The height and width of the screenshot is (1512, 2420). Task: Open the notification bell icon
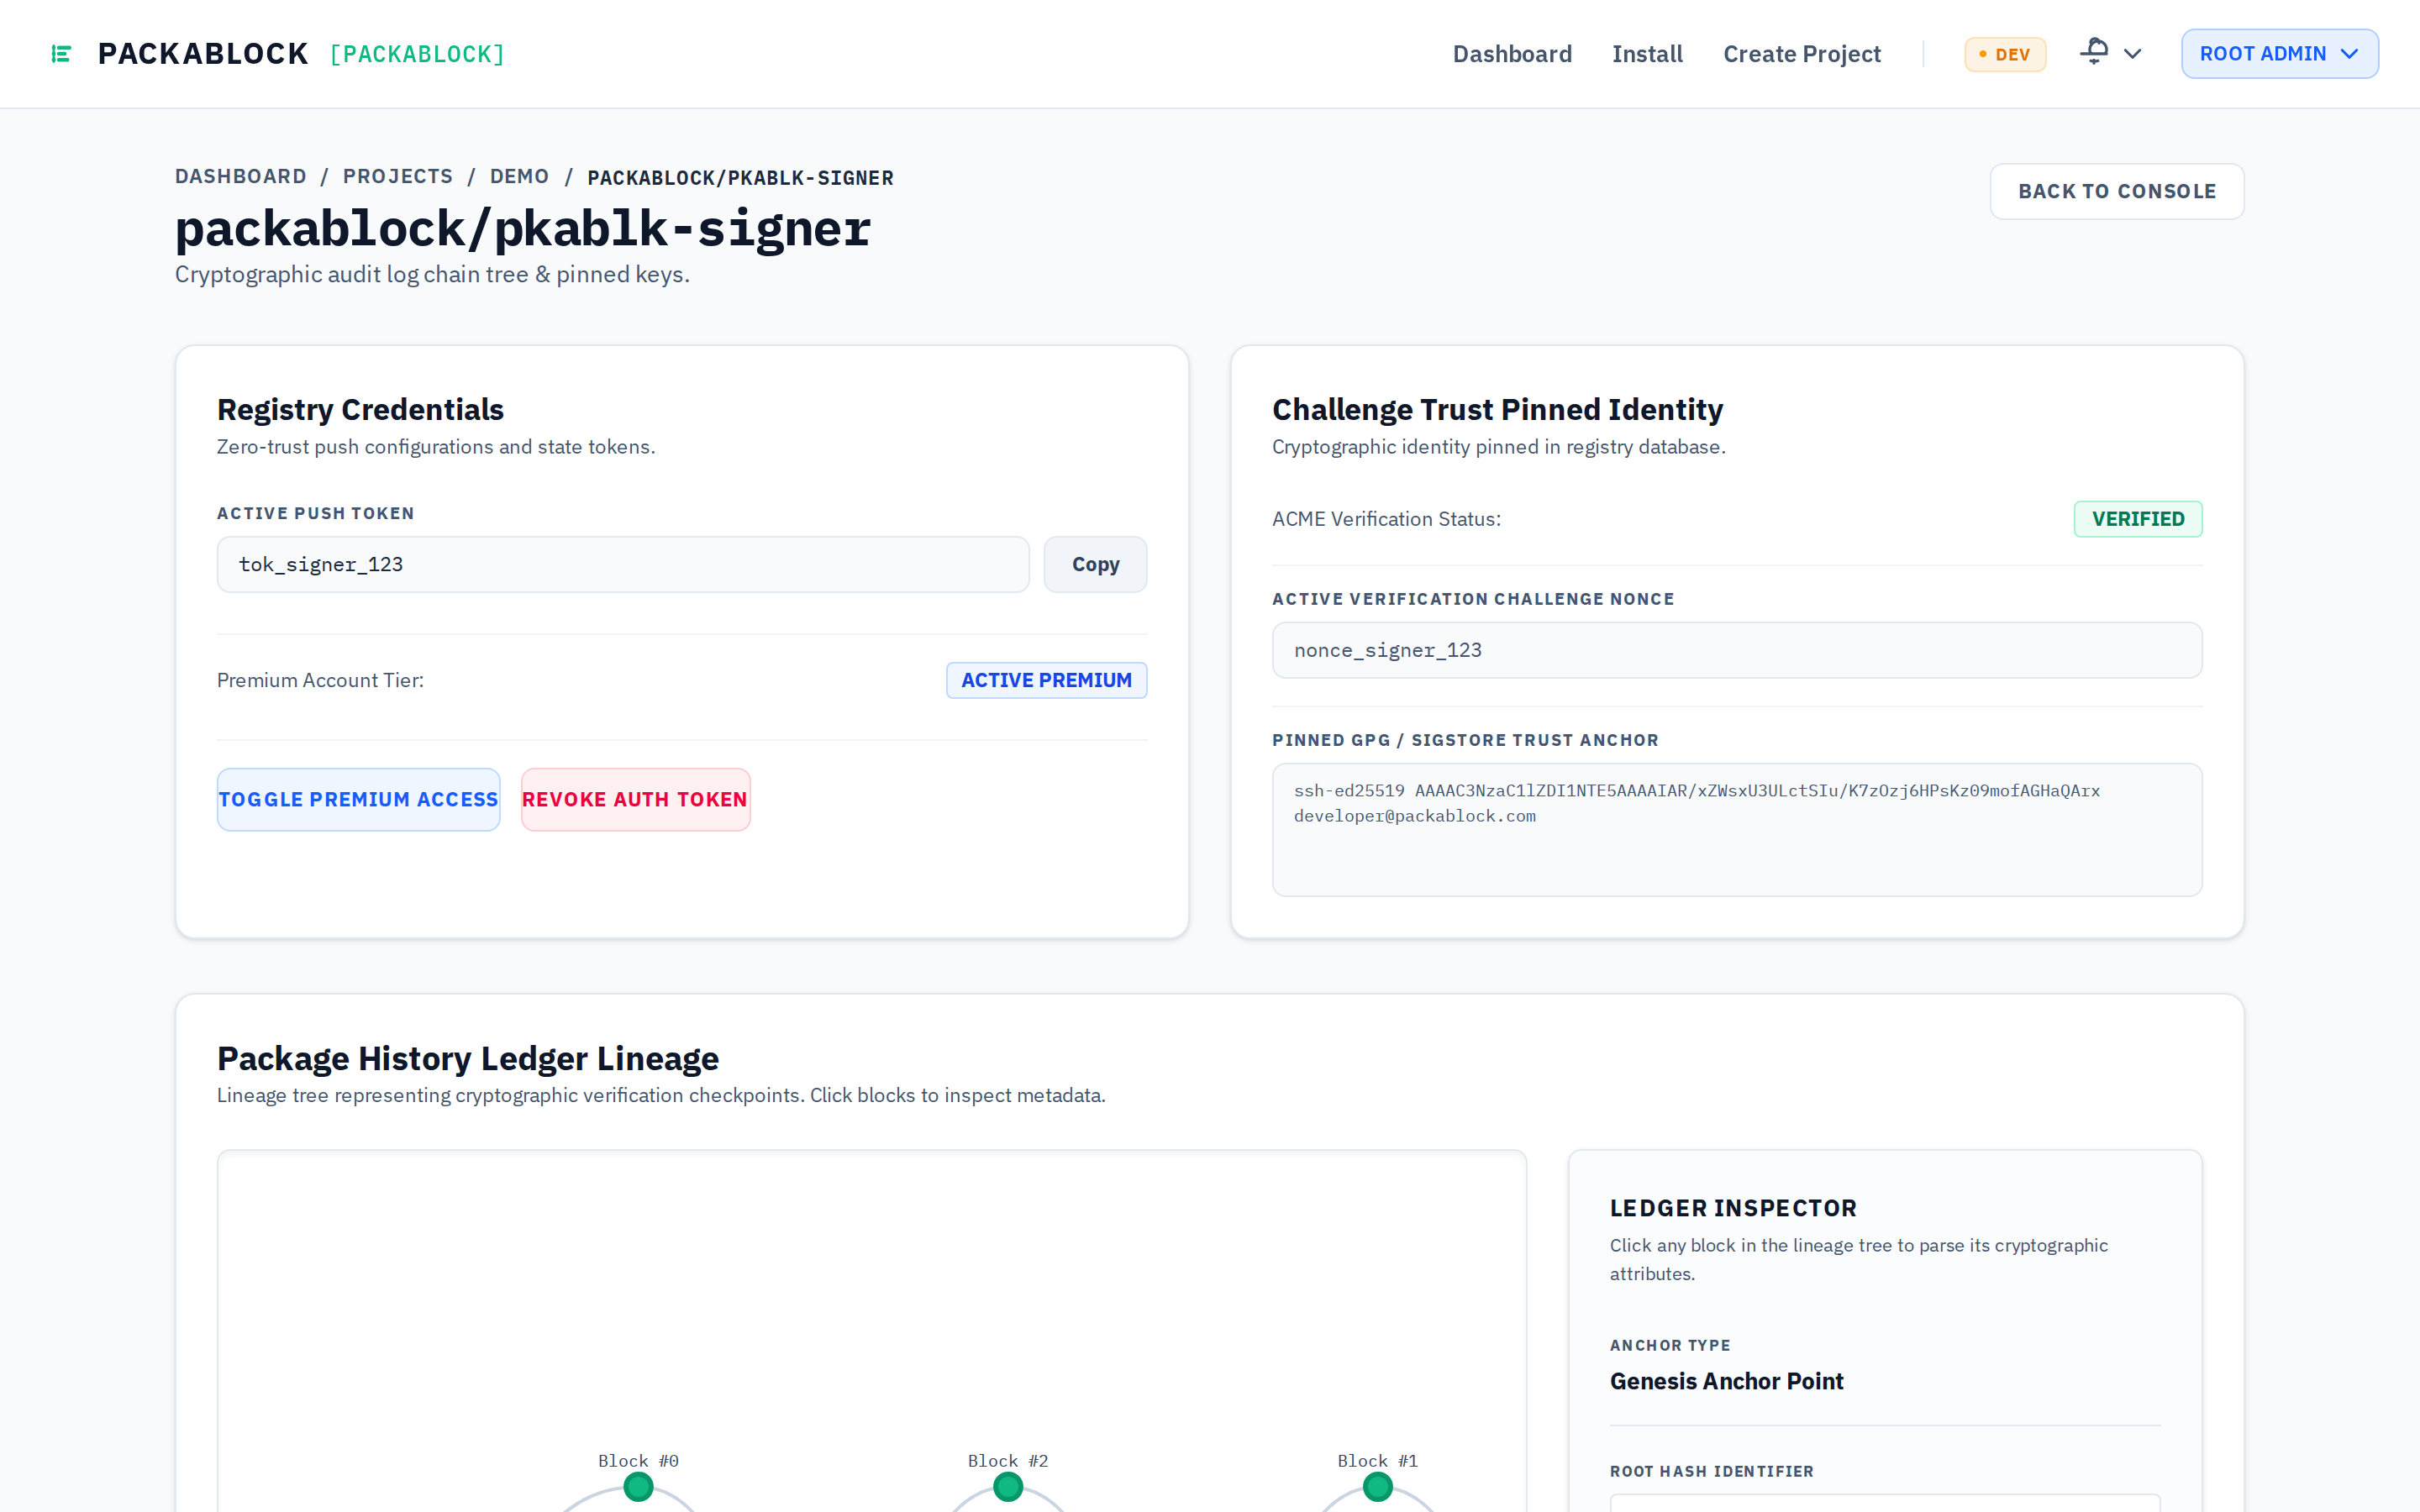(2094, 52)
